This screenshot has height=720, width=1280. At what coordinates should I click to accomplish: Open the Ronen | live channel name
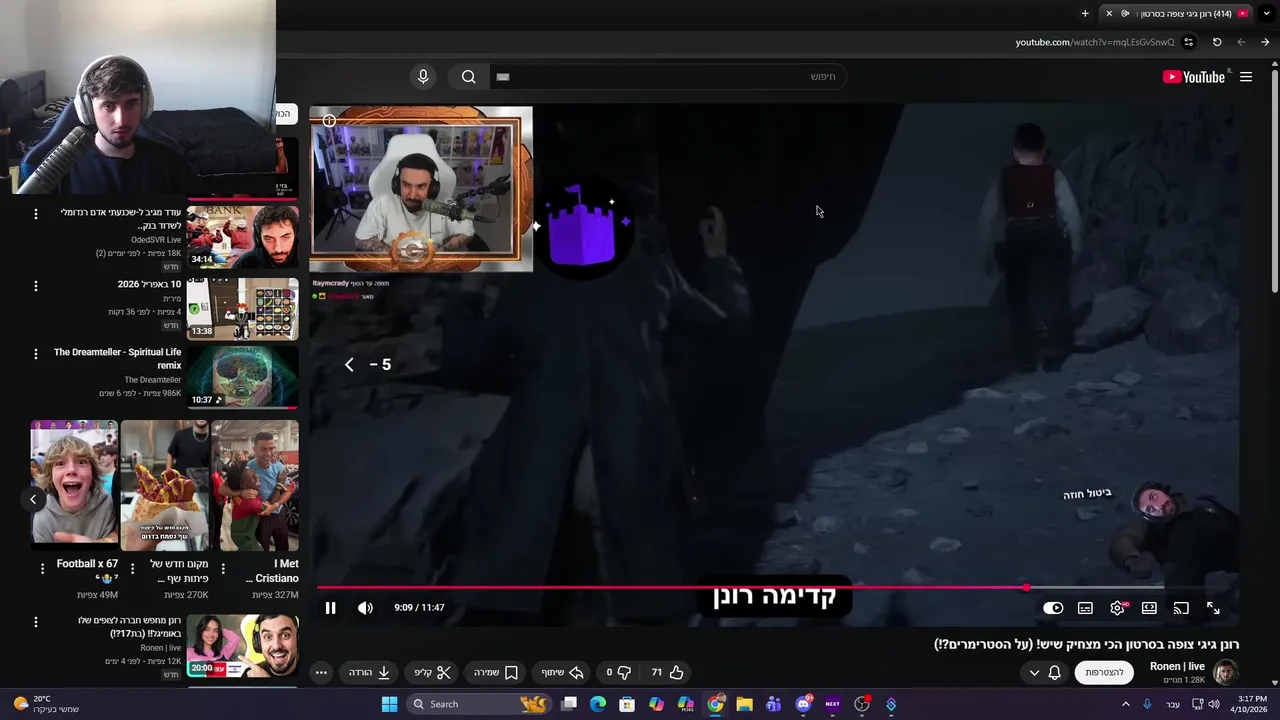(1177, 666)
